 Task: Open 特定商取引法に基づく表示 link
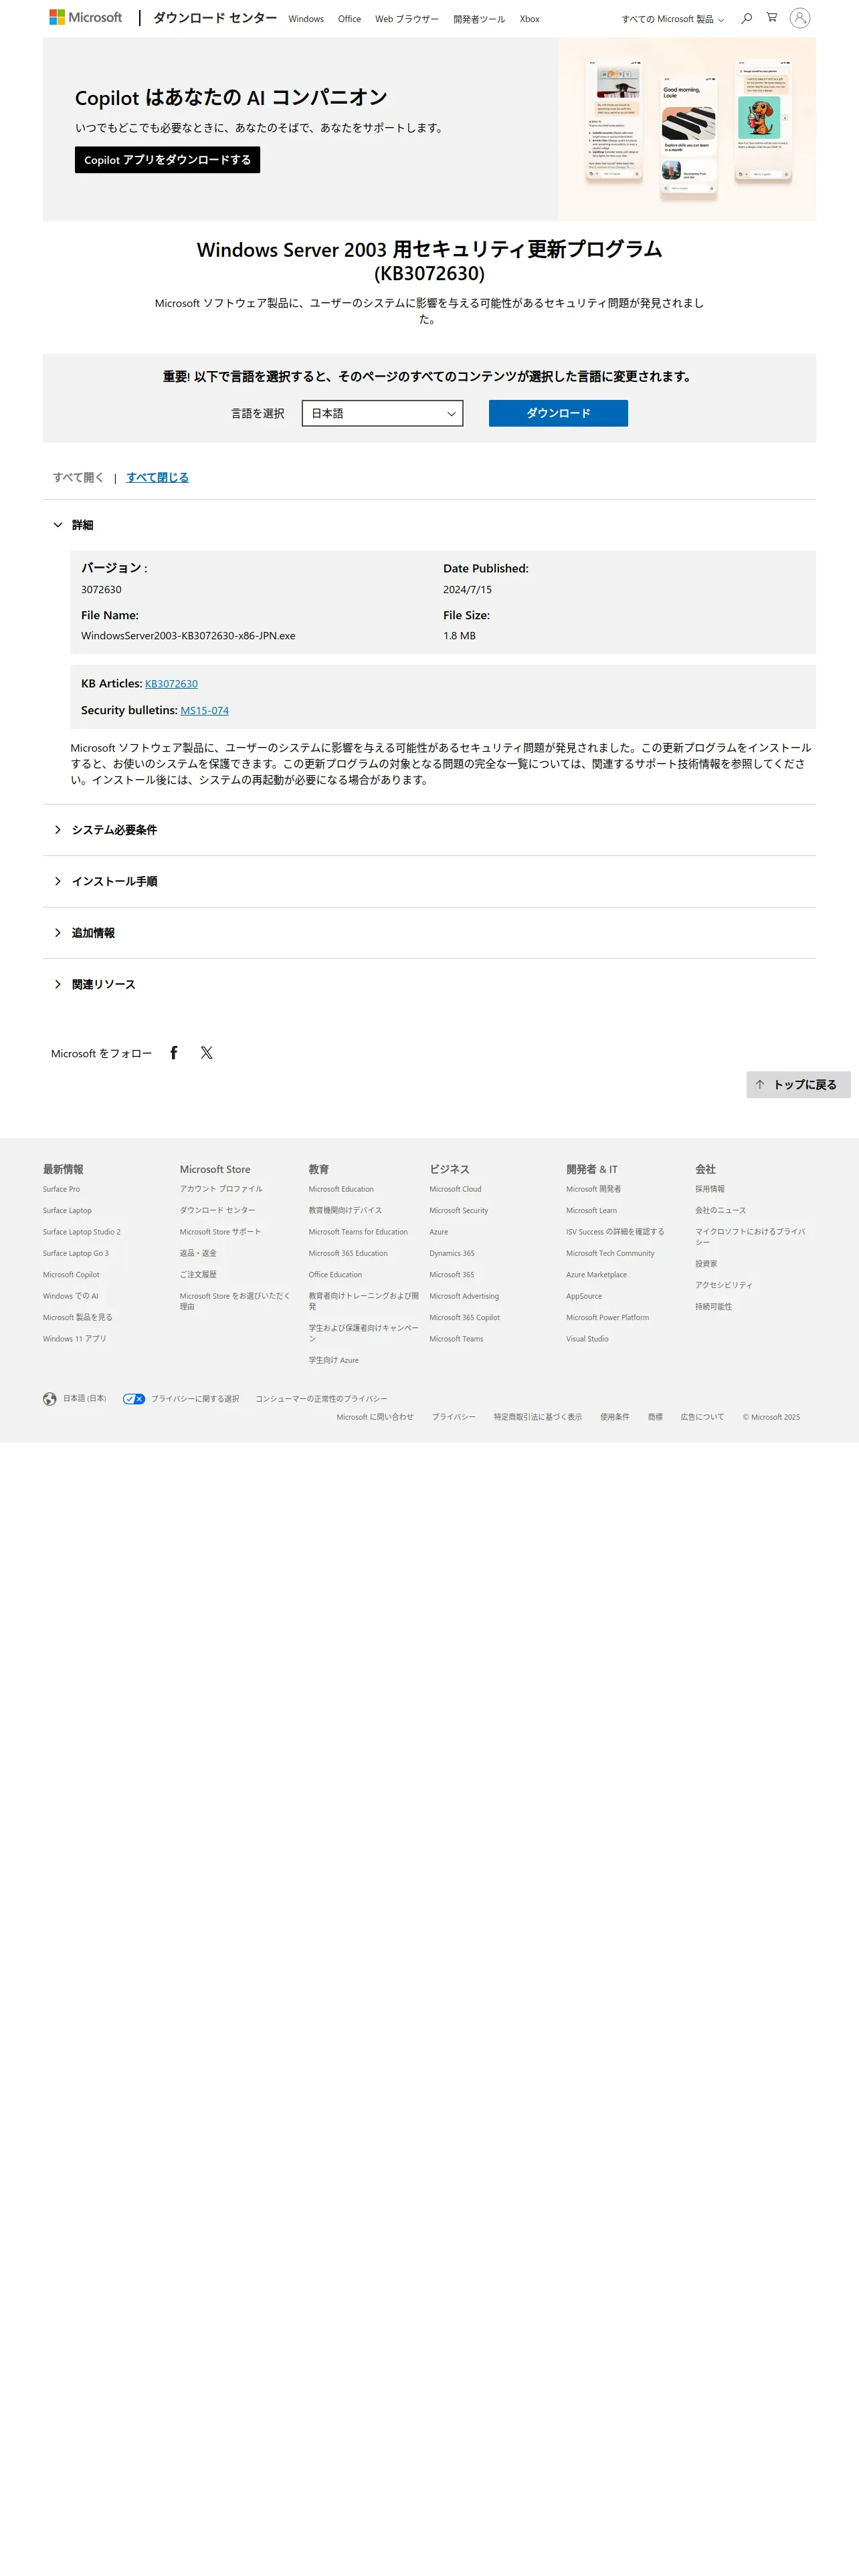[x=537, y=1417]
